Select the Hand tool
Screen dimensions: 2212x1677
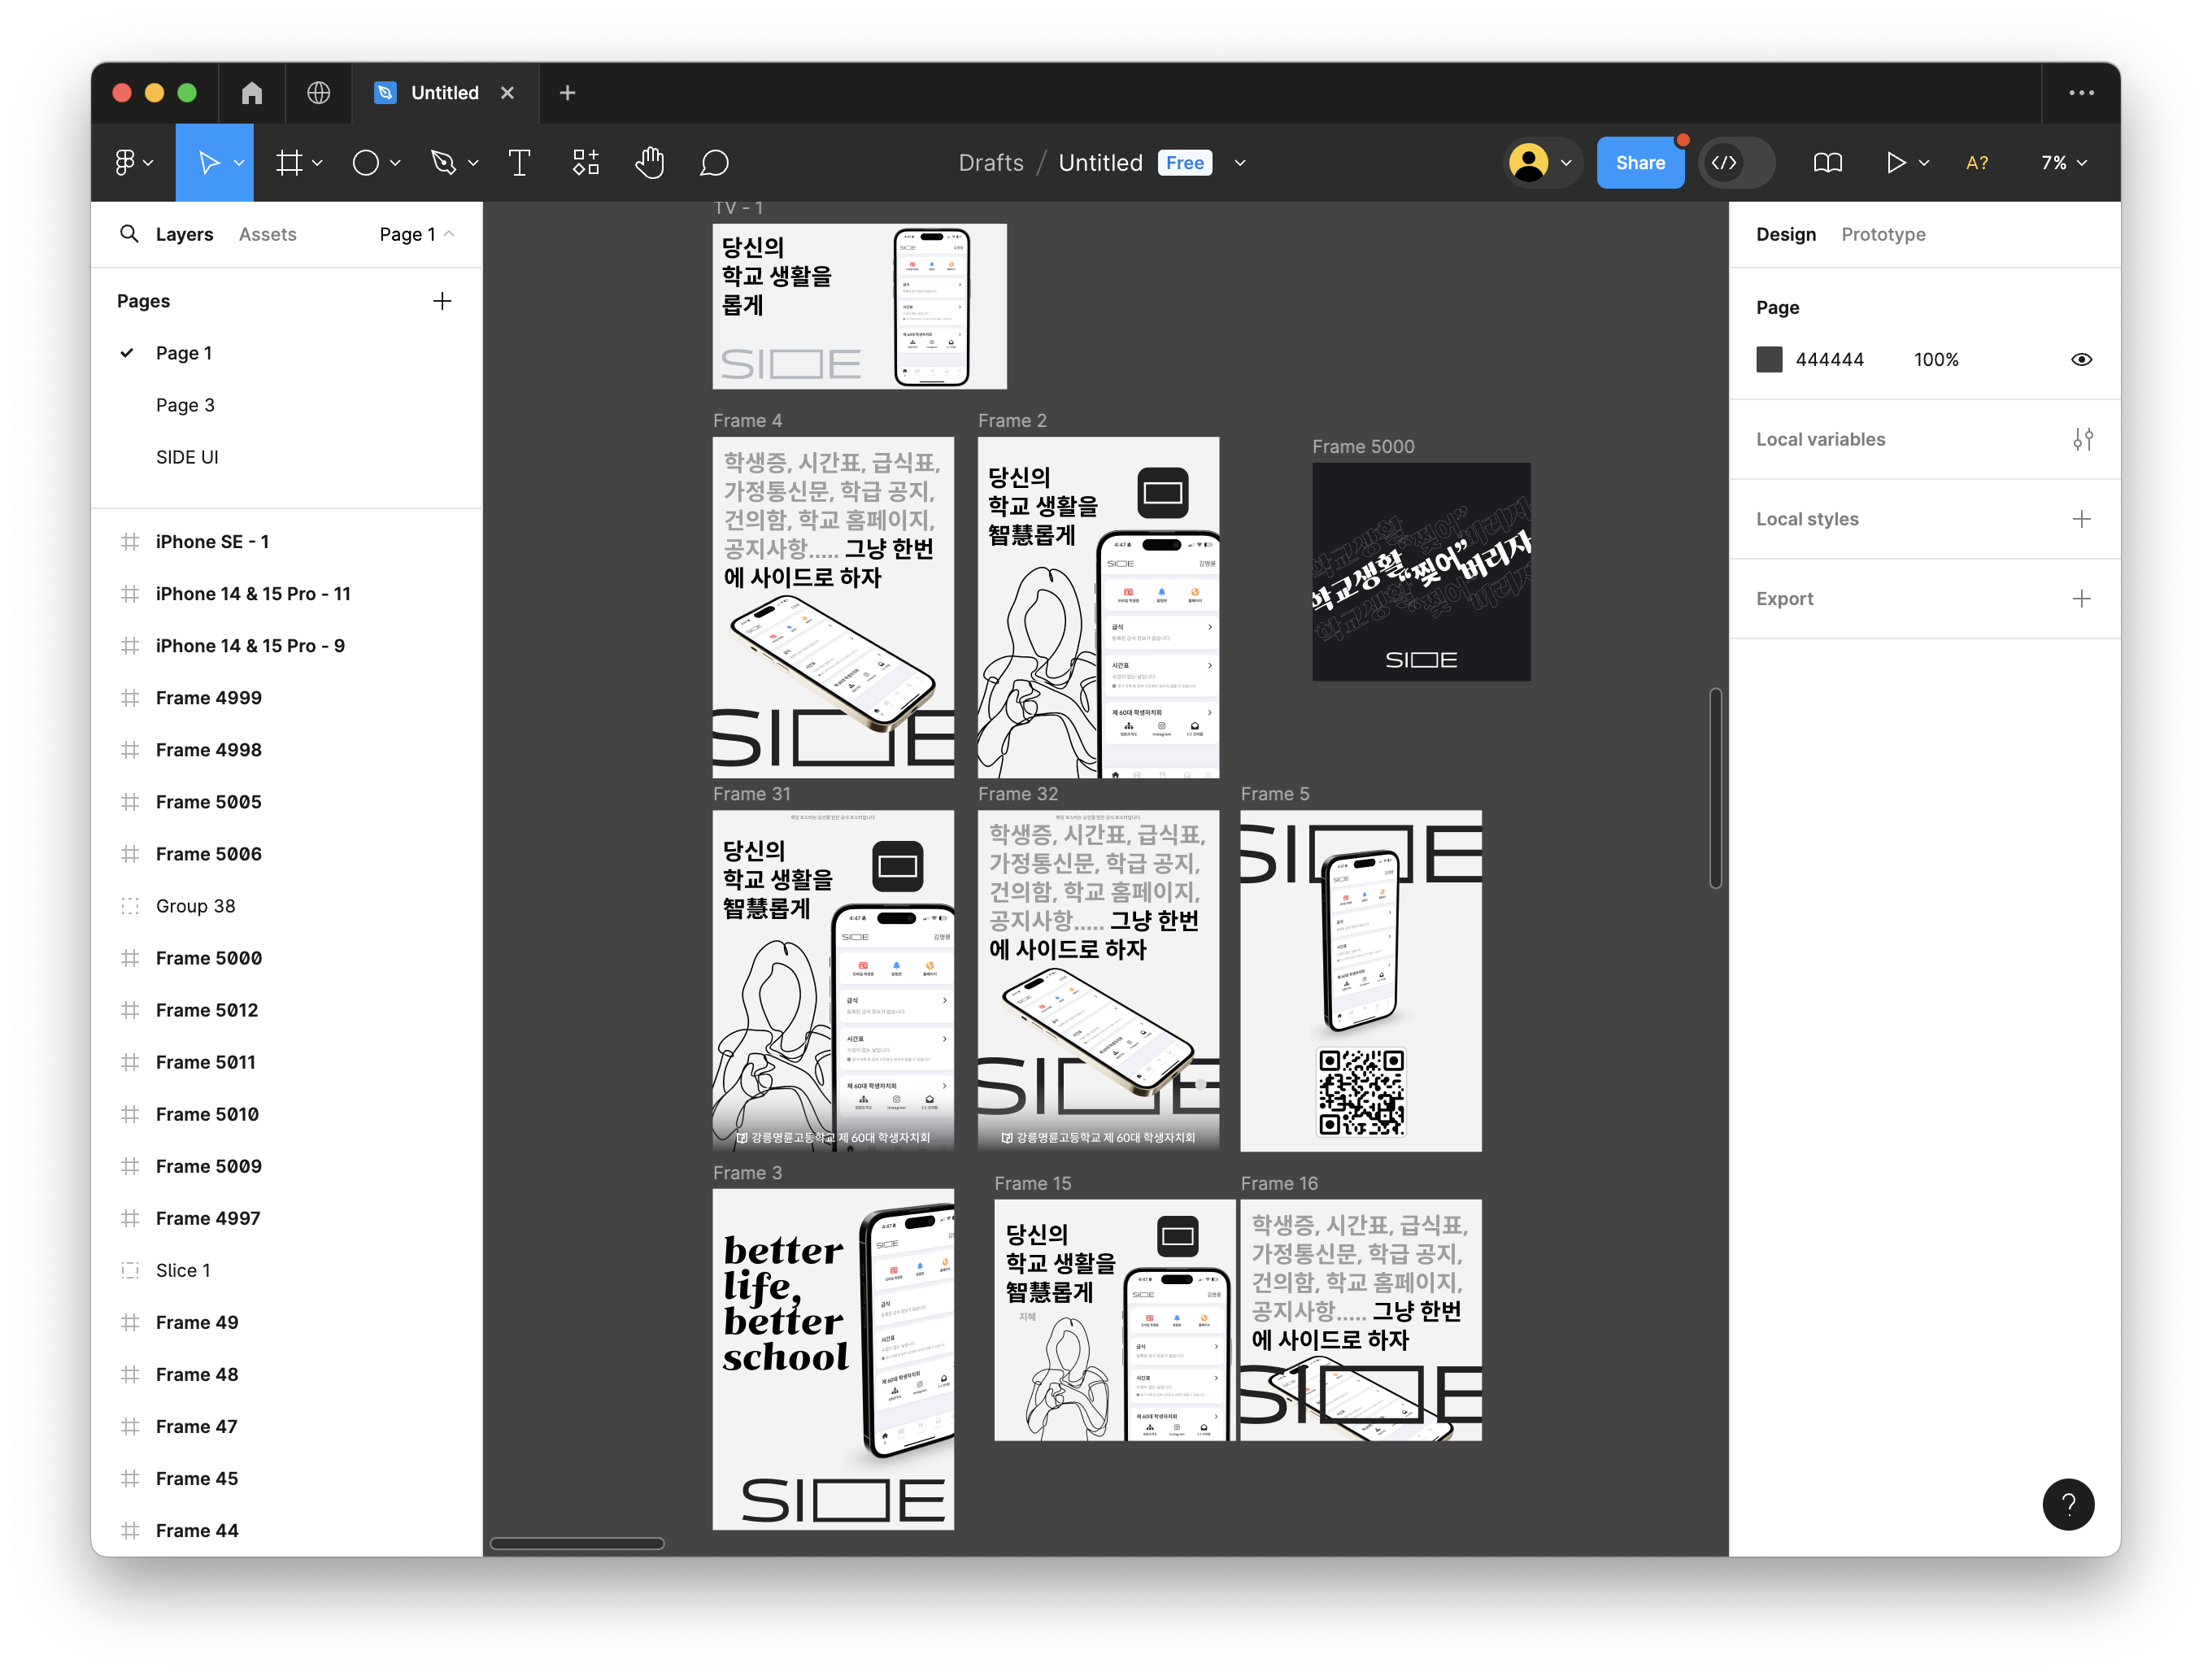click(650, 163)
